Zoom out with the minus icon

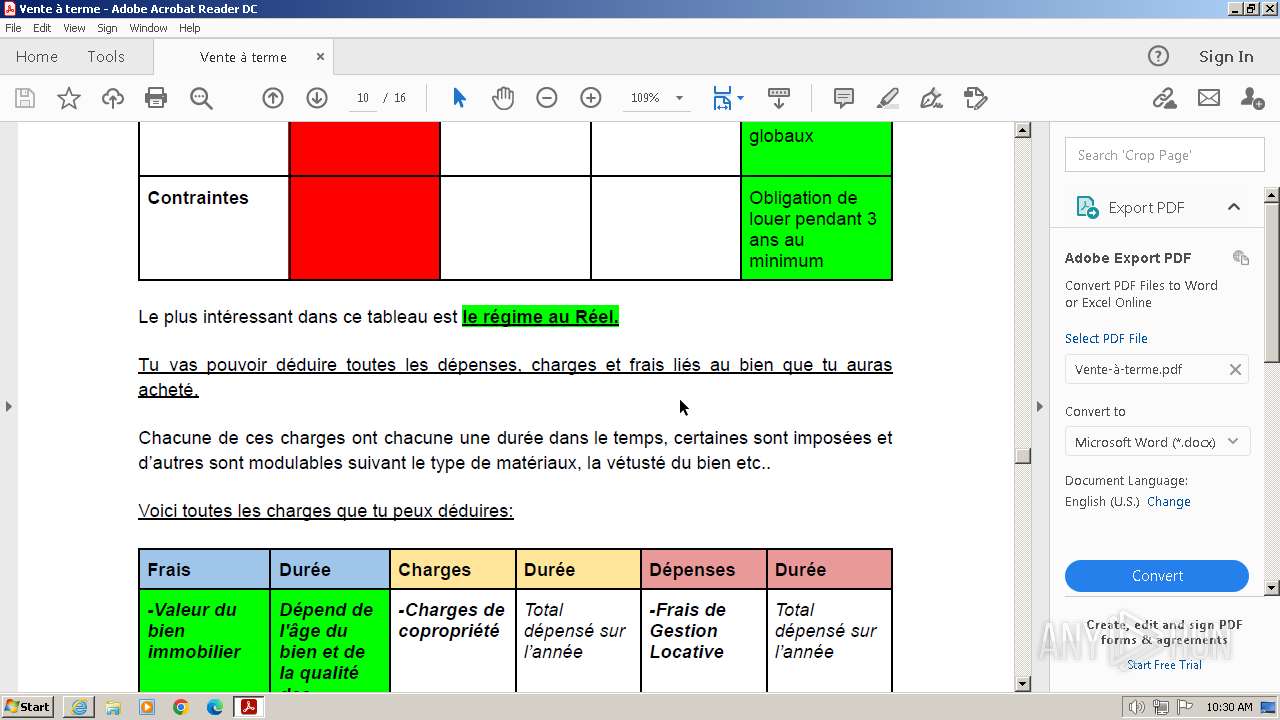546,98
